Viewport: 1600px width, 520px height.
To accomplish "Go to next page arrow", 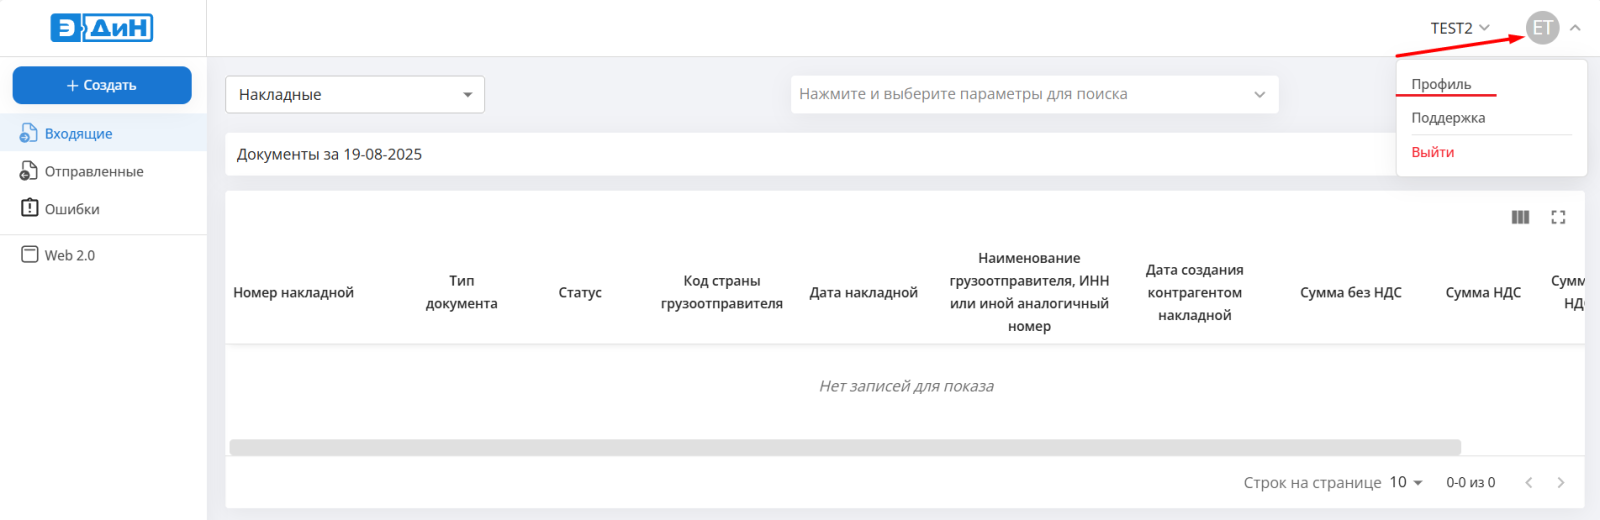I will (x=1561, y=482).
